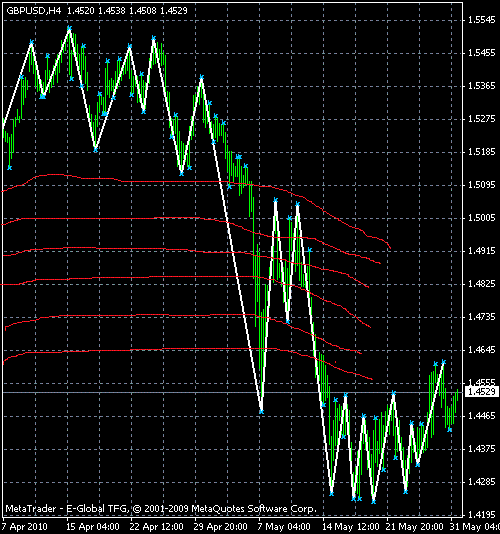
Task: Click the 1.5005 price axis label
Action: coord(482,218)
